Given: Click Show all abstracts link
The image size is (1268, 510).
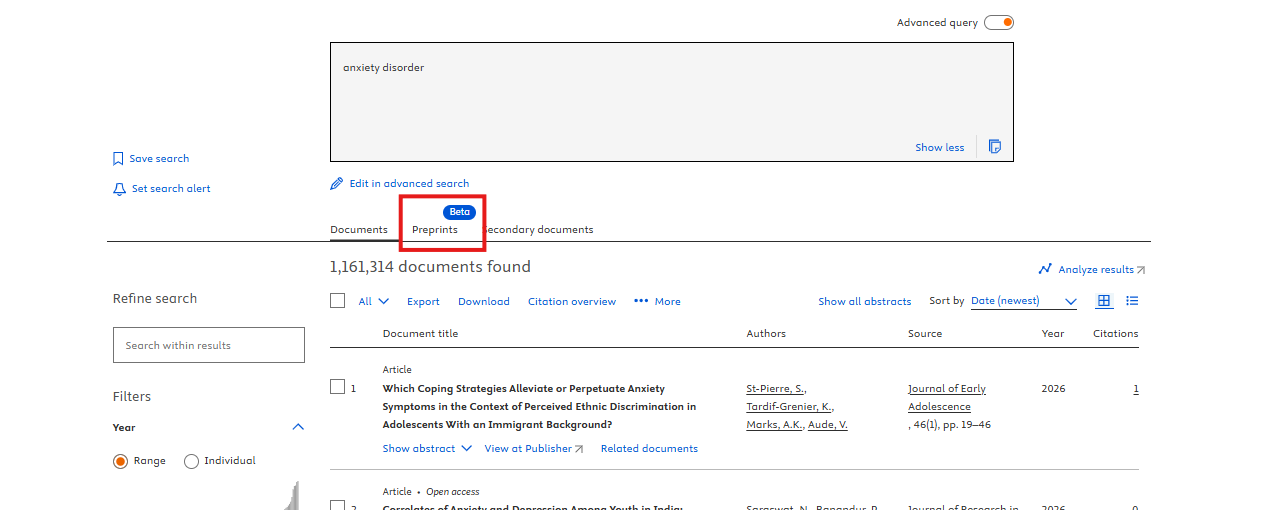Looking at the screenshot, I should 864,301.
